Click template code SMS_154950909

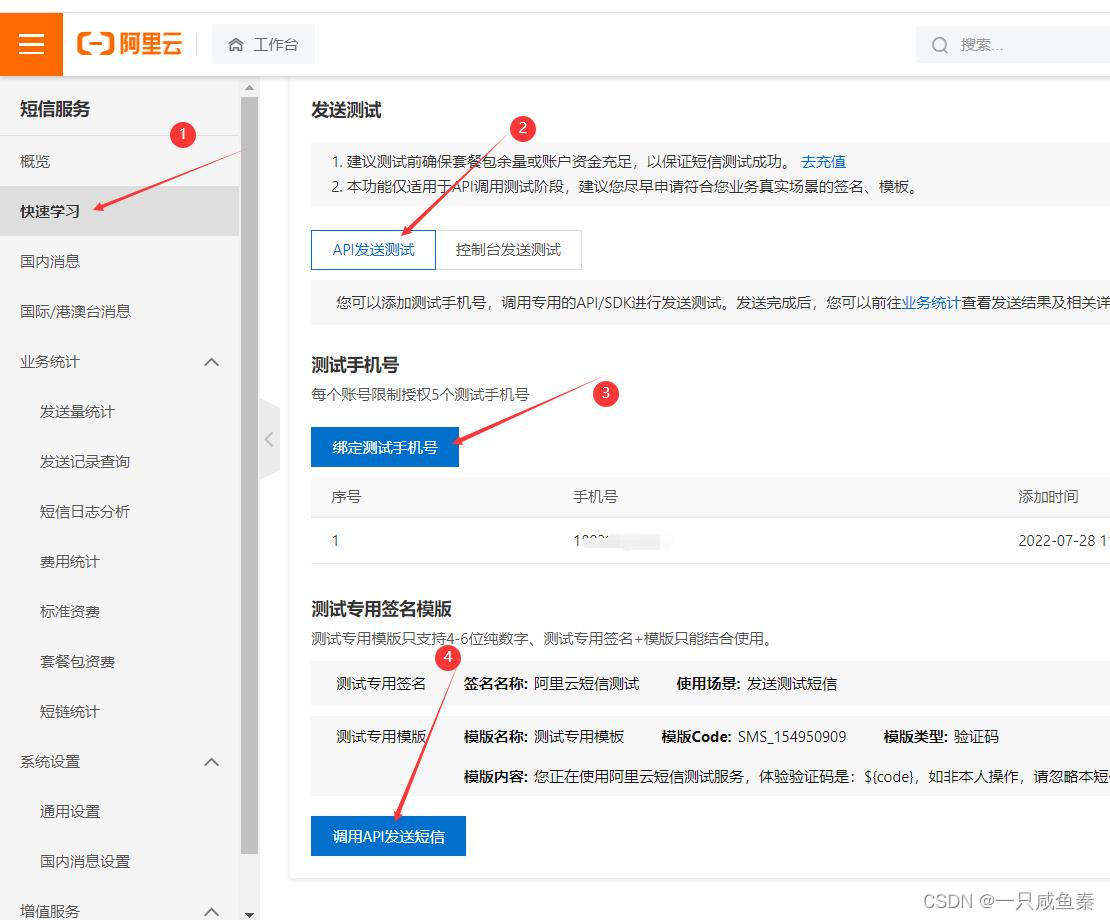792,737
